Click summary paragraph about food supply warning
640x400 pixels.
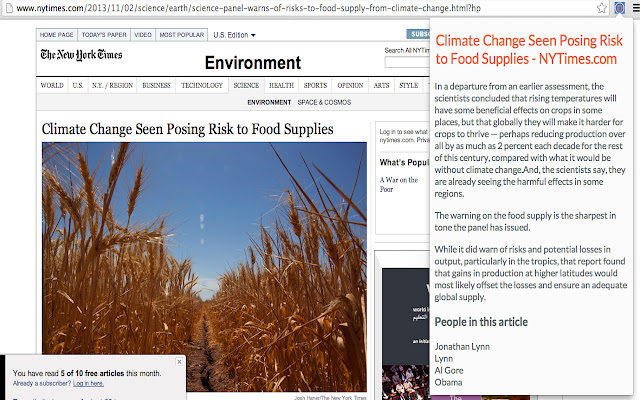pos(525,221)
